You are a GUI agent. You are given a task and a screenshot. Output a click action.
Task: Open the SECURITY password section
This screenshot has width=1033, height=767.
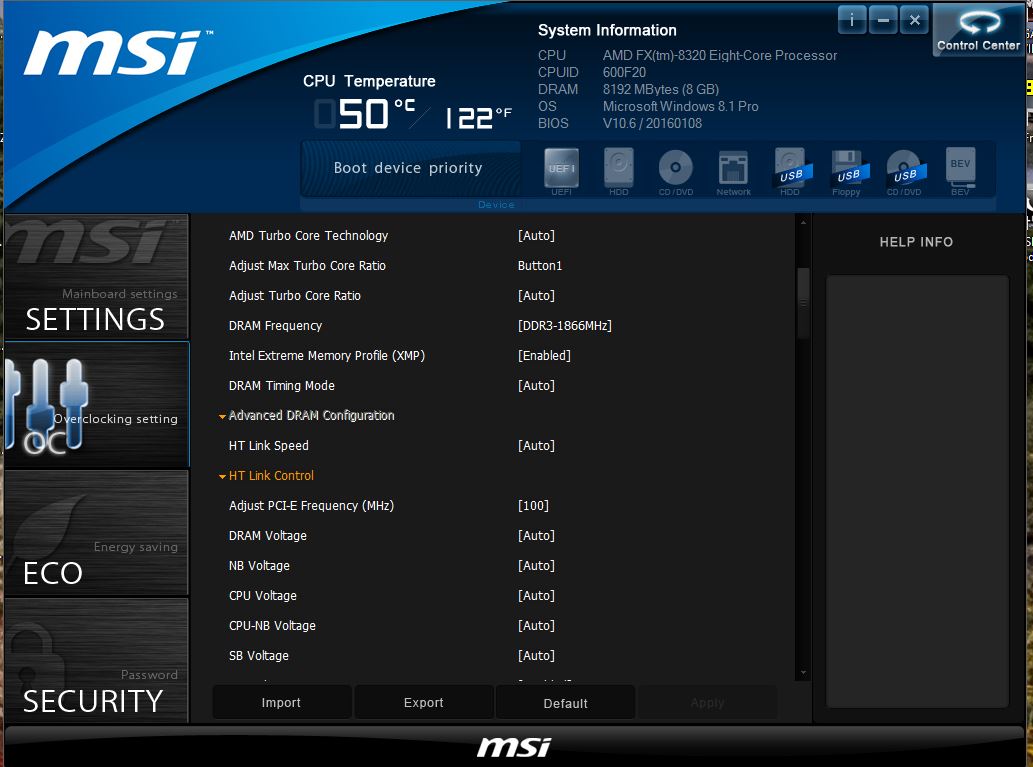97,660
